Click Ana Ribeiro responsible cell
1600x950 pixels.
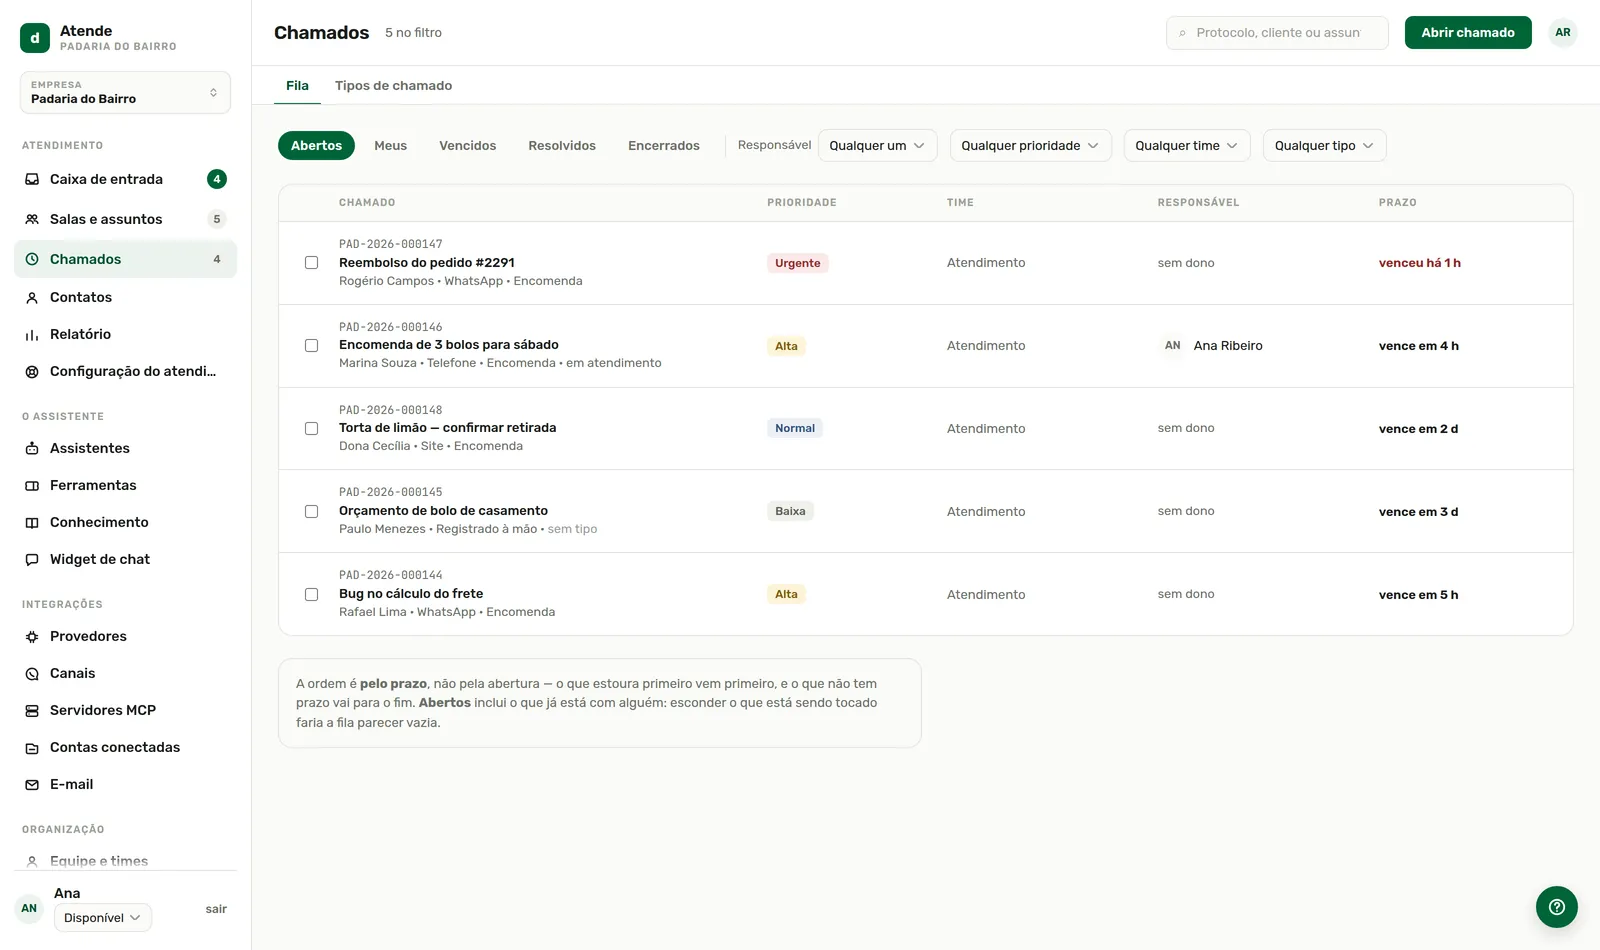(x=1213, y=346)
